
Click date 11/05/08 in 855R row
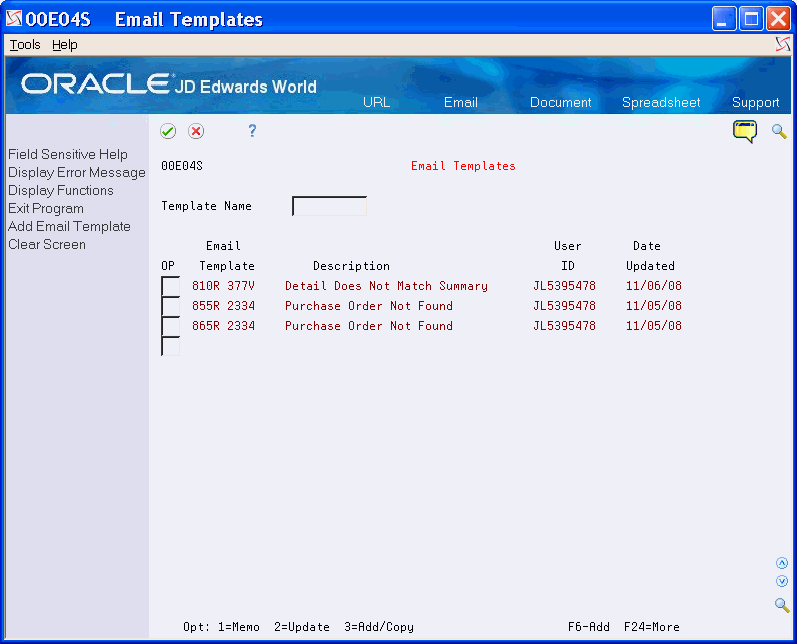(x=654, y=306)
